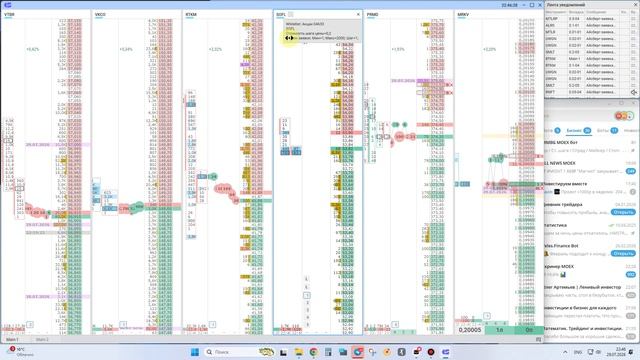
Task: Open the Инвестиции в бизнес для каждого chat
Action: 591,312
